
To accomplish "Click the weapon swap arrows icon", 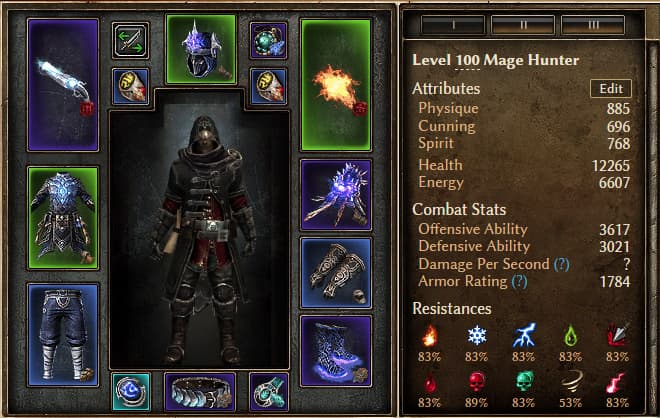I will tap(130, 41).
